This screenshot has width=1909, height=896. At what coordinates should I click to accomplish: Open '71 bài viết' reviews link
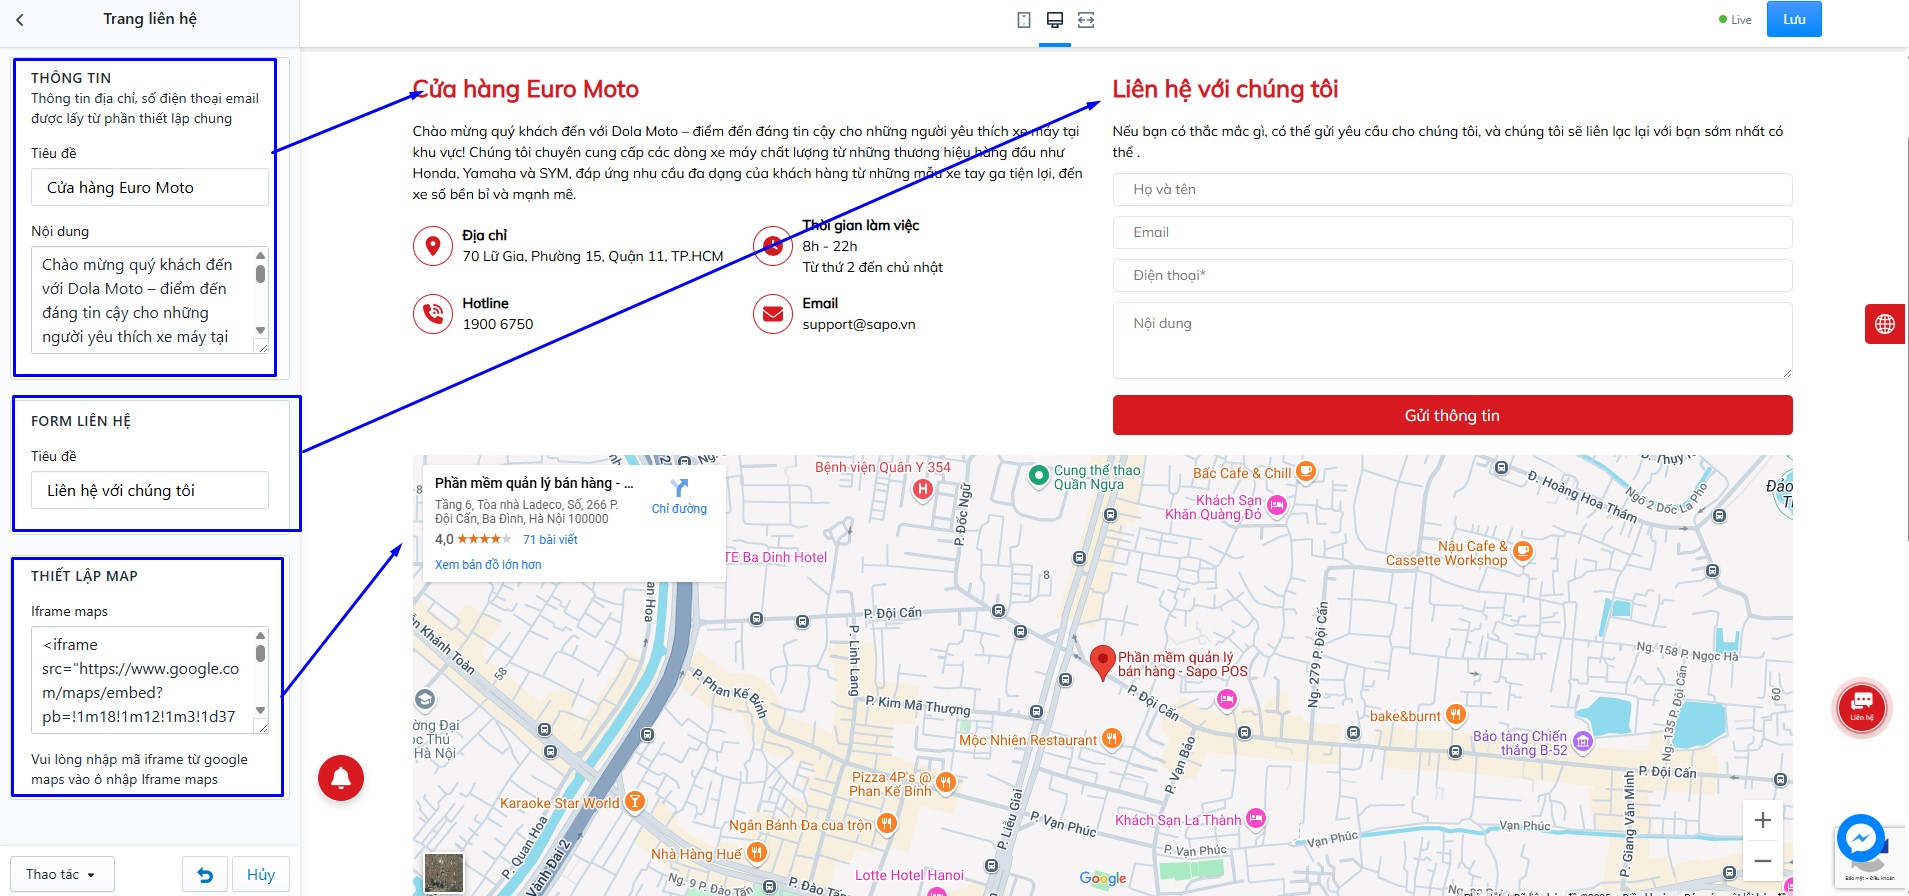pos(550,540)
